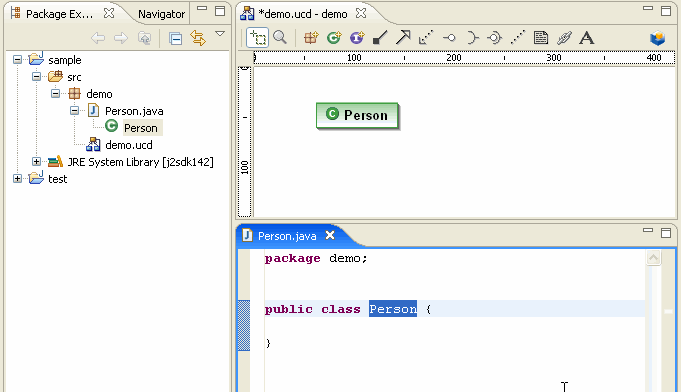Select the ball-and-socket connector tool
Screen dimensions: 681x392
pyautogui.click(x=495, y=38)
